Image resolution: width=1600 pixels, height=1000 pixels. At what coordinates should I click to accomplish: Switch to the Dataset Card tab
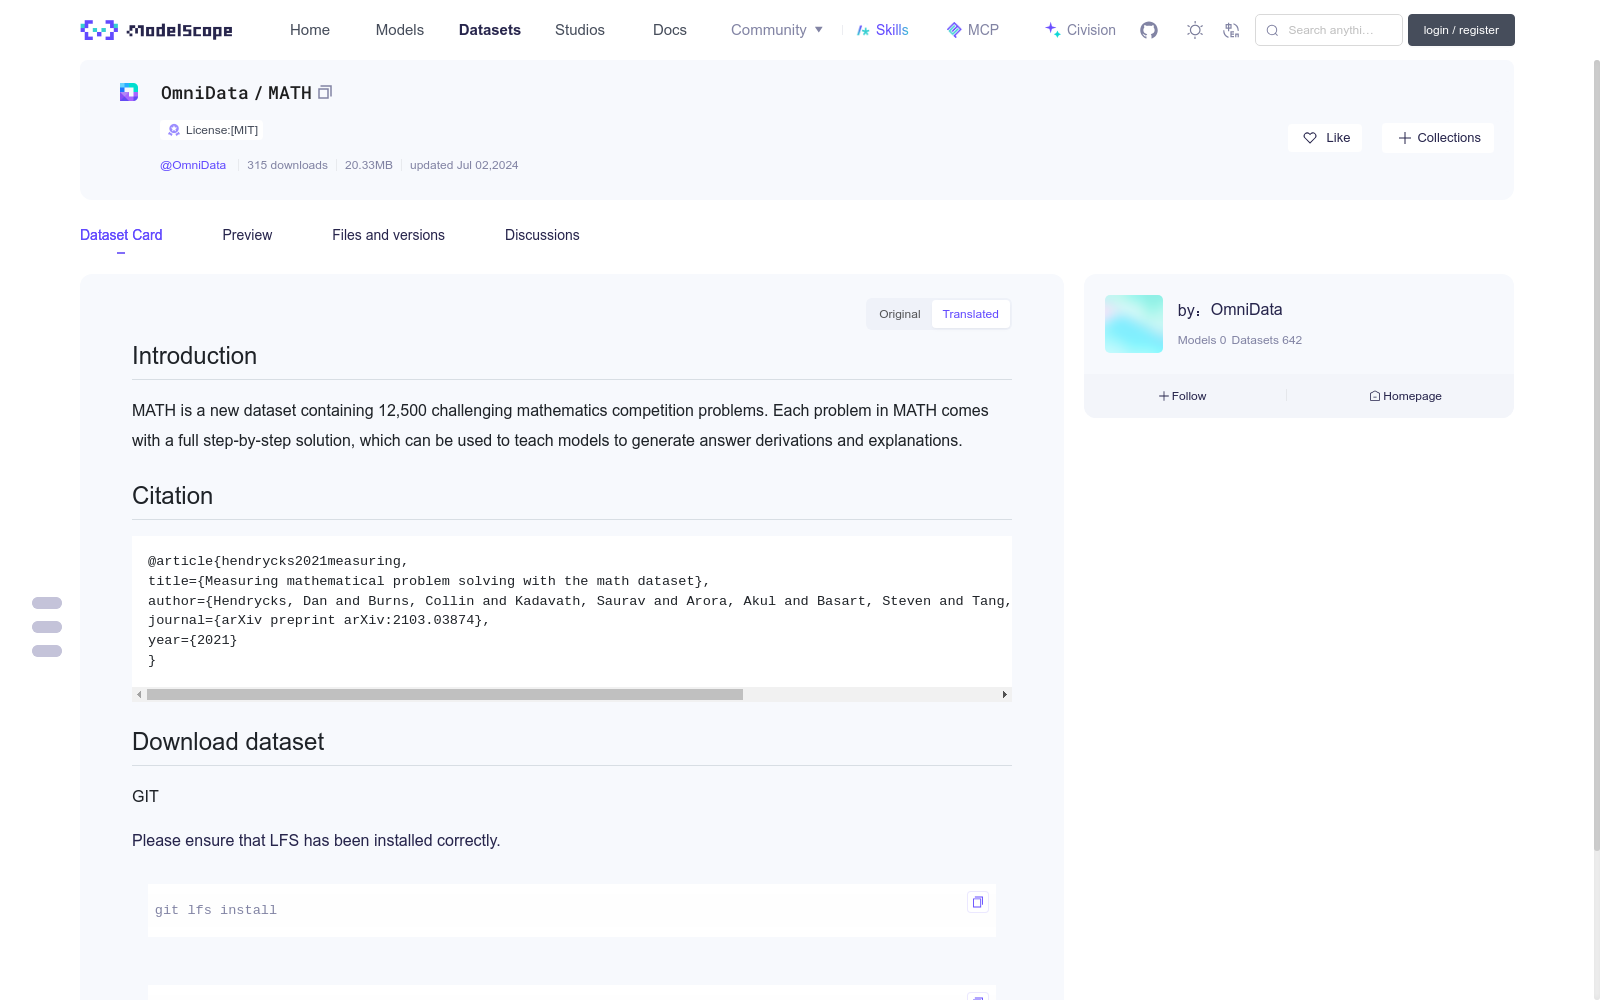(121, 235)
